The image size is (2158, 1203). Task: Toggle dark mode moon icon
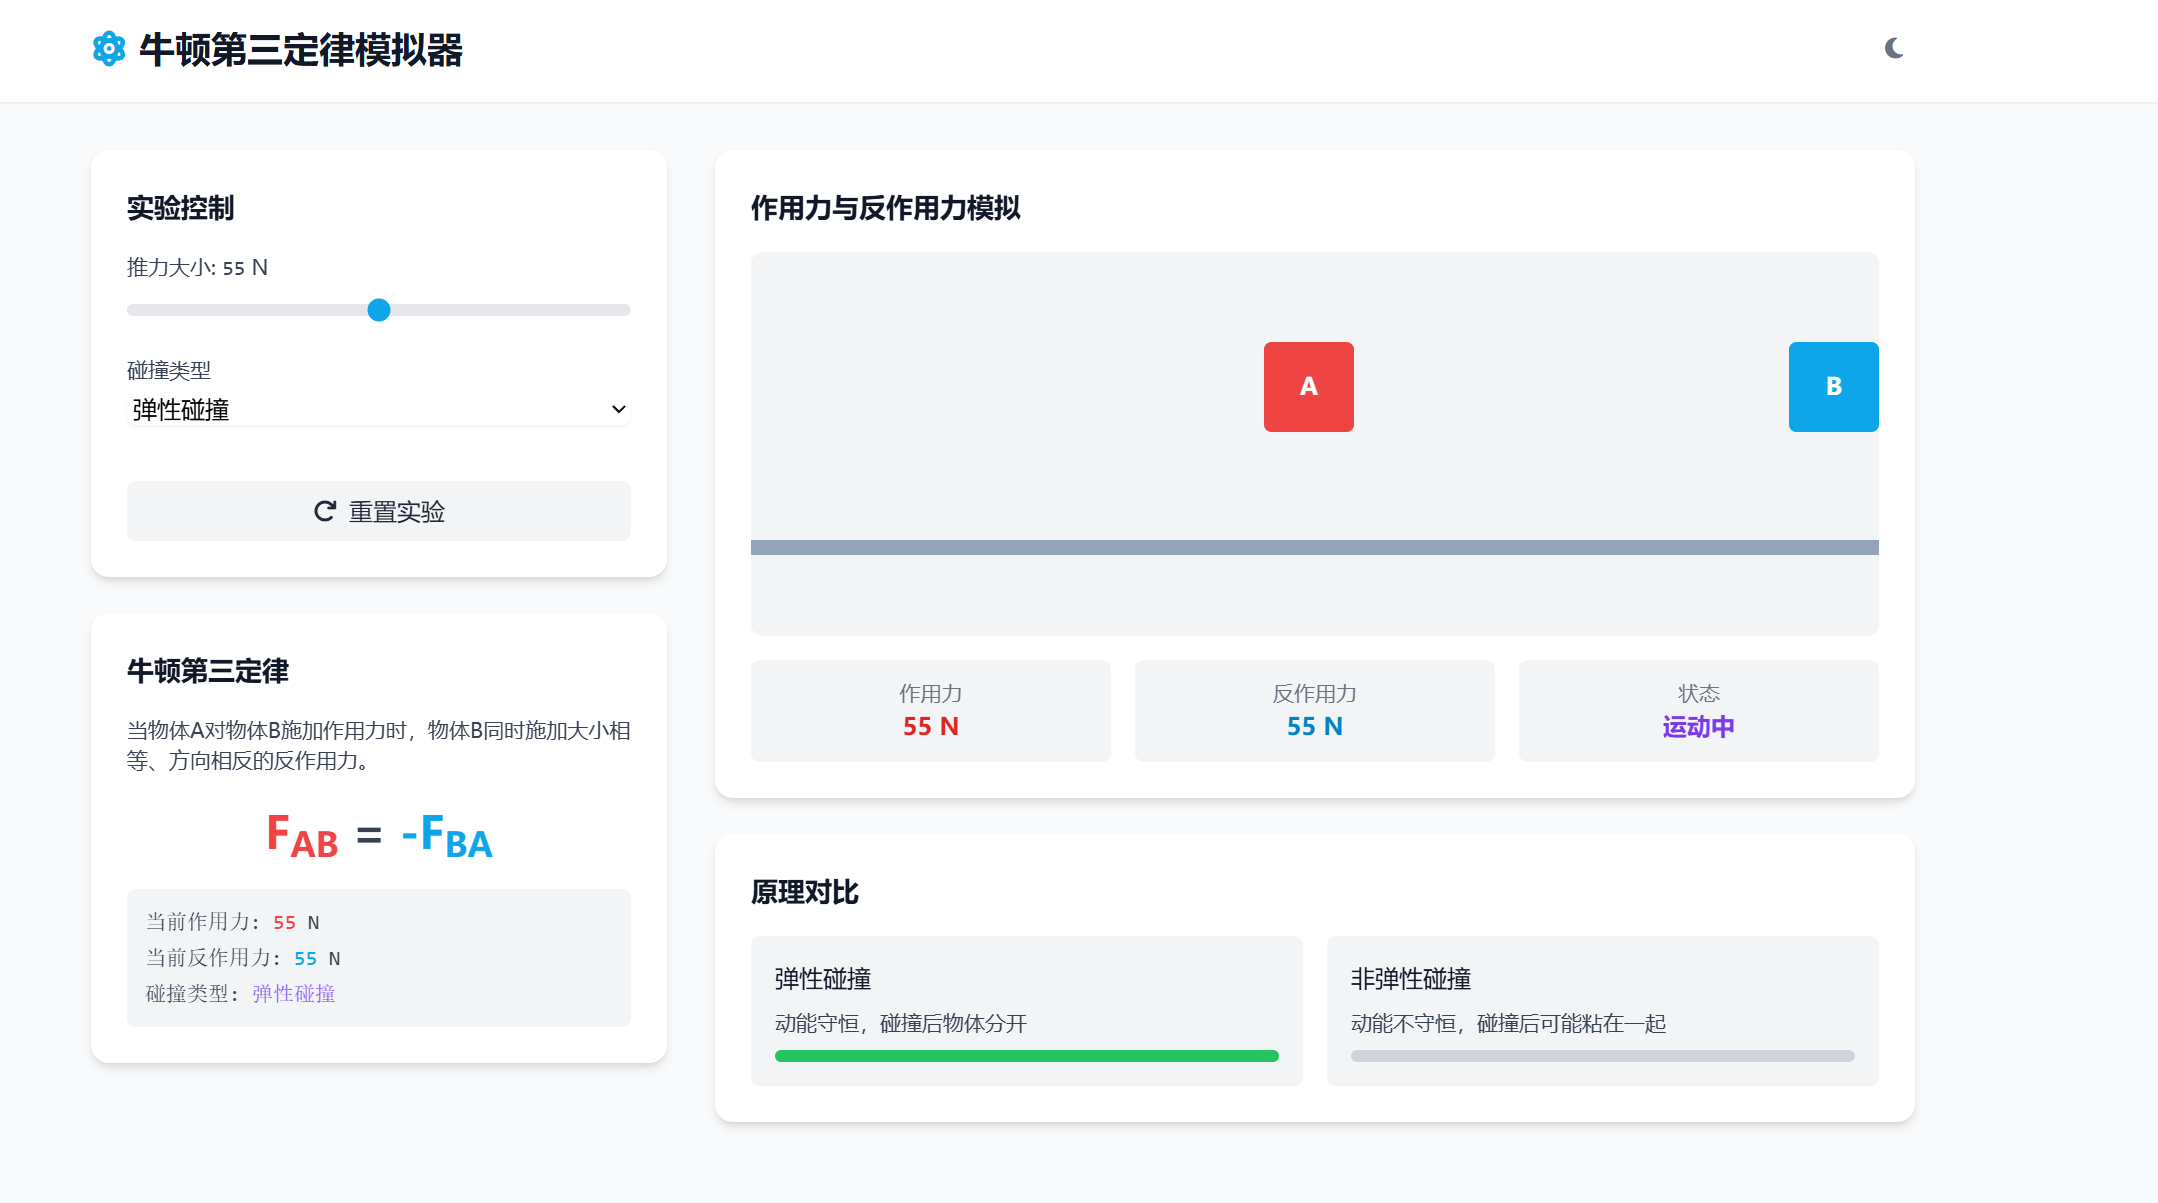click(1893, 48)
